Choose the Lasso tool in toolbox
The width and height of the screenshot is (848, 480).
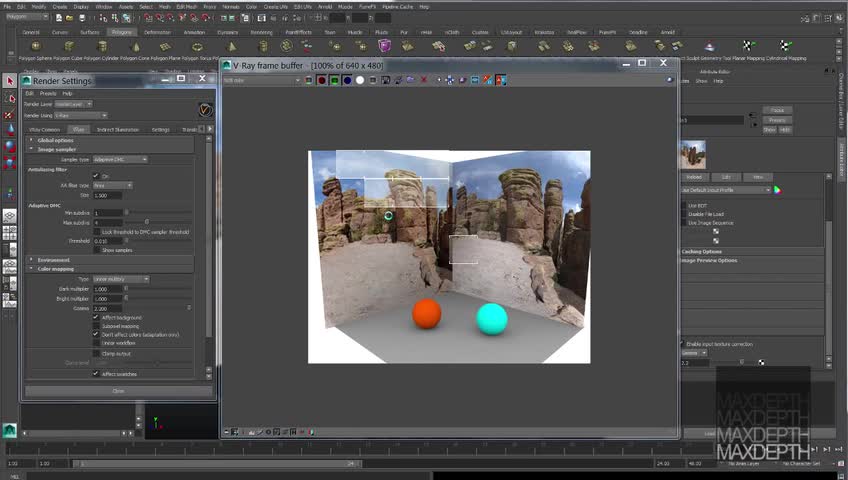click(x=10, y=98)
